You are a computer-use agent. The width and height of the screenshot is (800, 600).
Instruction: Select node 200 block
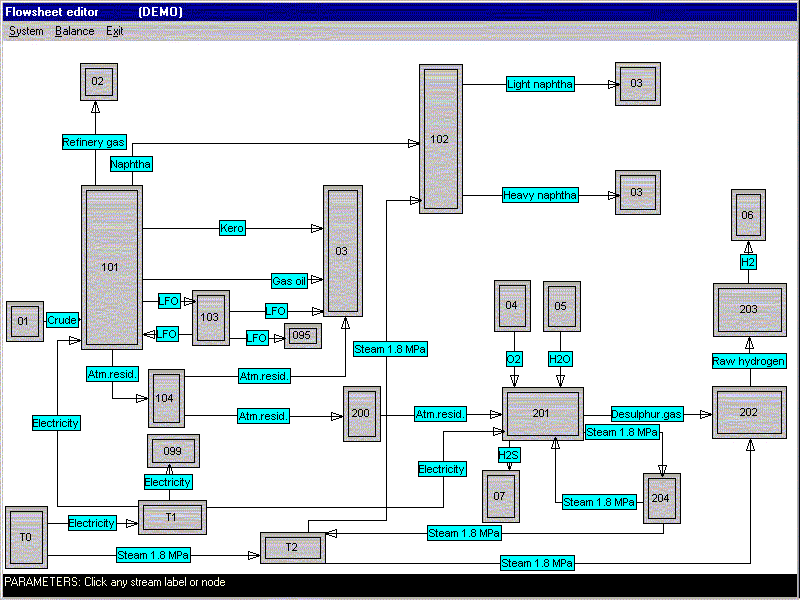tap(361, 413)
